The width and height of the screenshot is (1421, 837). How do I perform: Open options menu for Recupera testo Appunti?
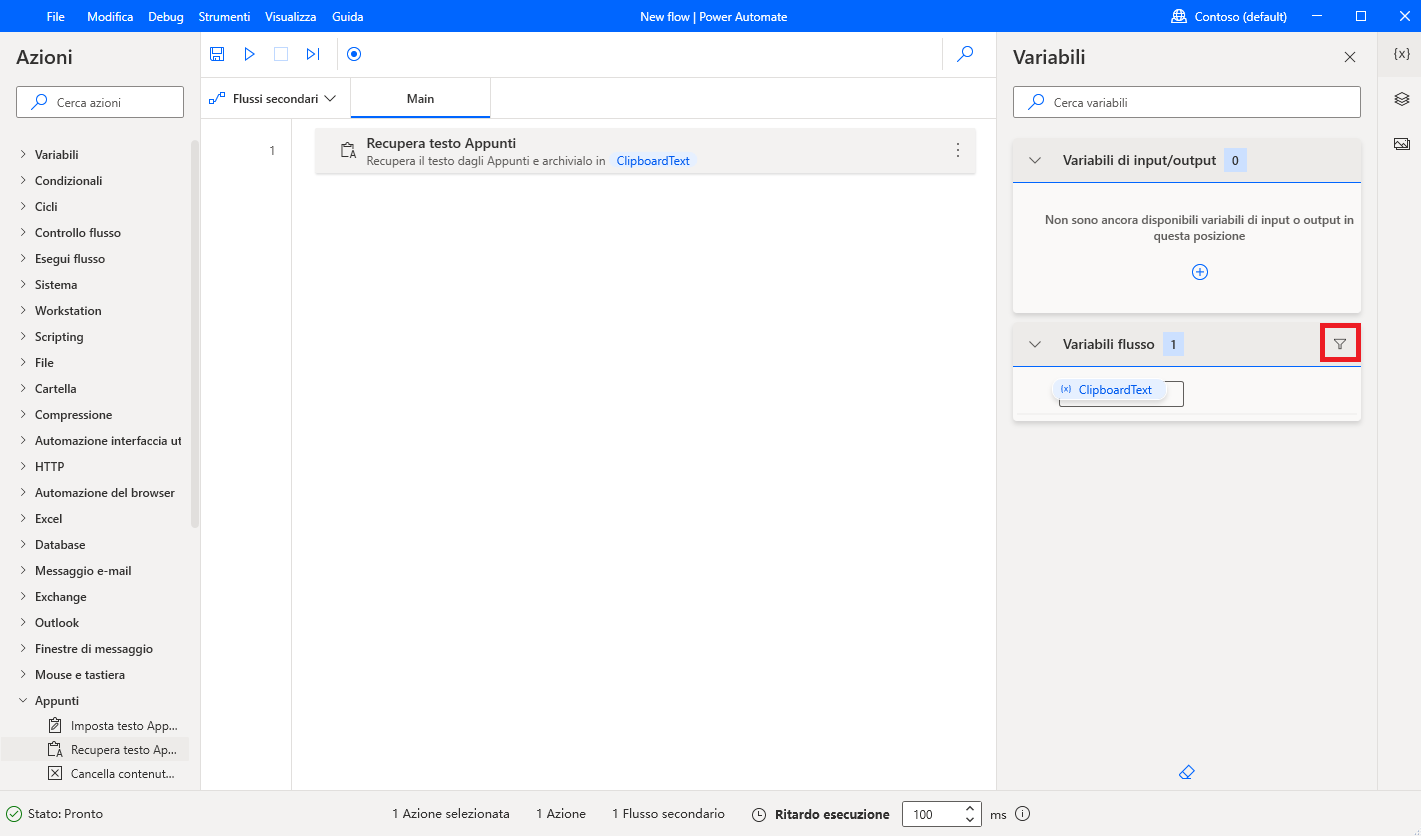(957, 150)
